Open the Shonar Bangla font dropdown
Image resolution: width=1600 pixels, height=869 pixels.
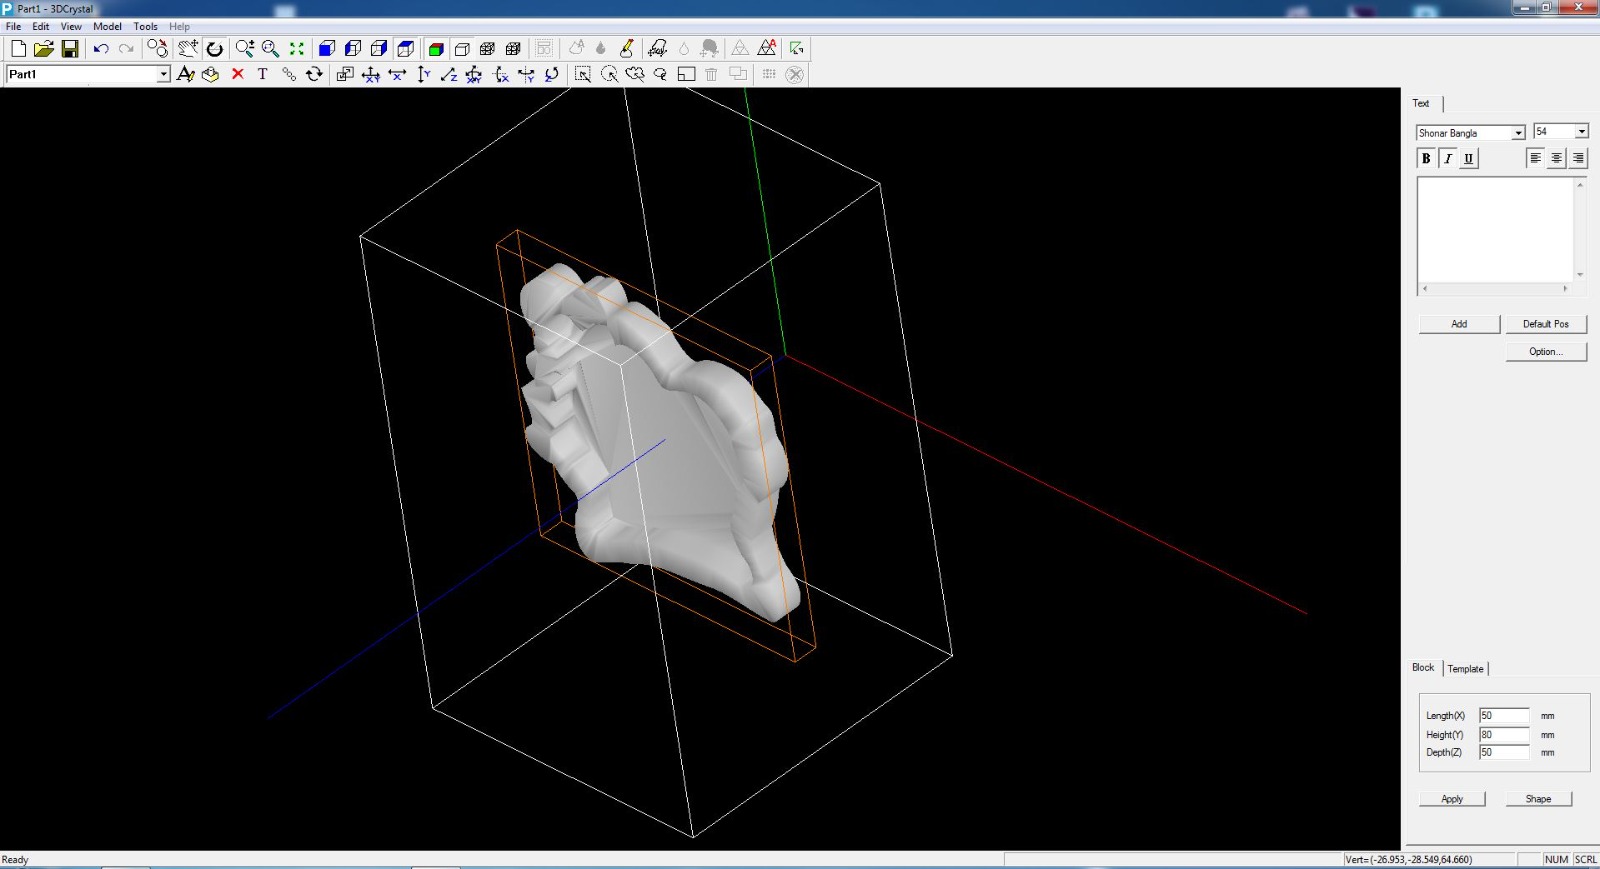point(1518,133)
